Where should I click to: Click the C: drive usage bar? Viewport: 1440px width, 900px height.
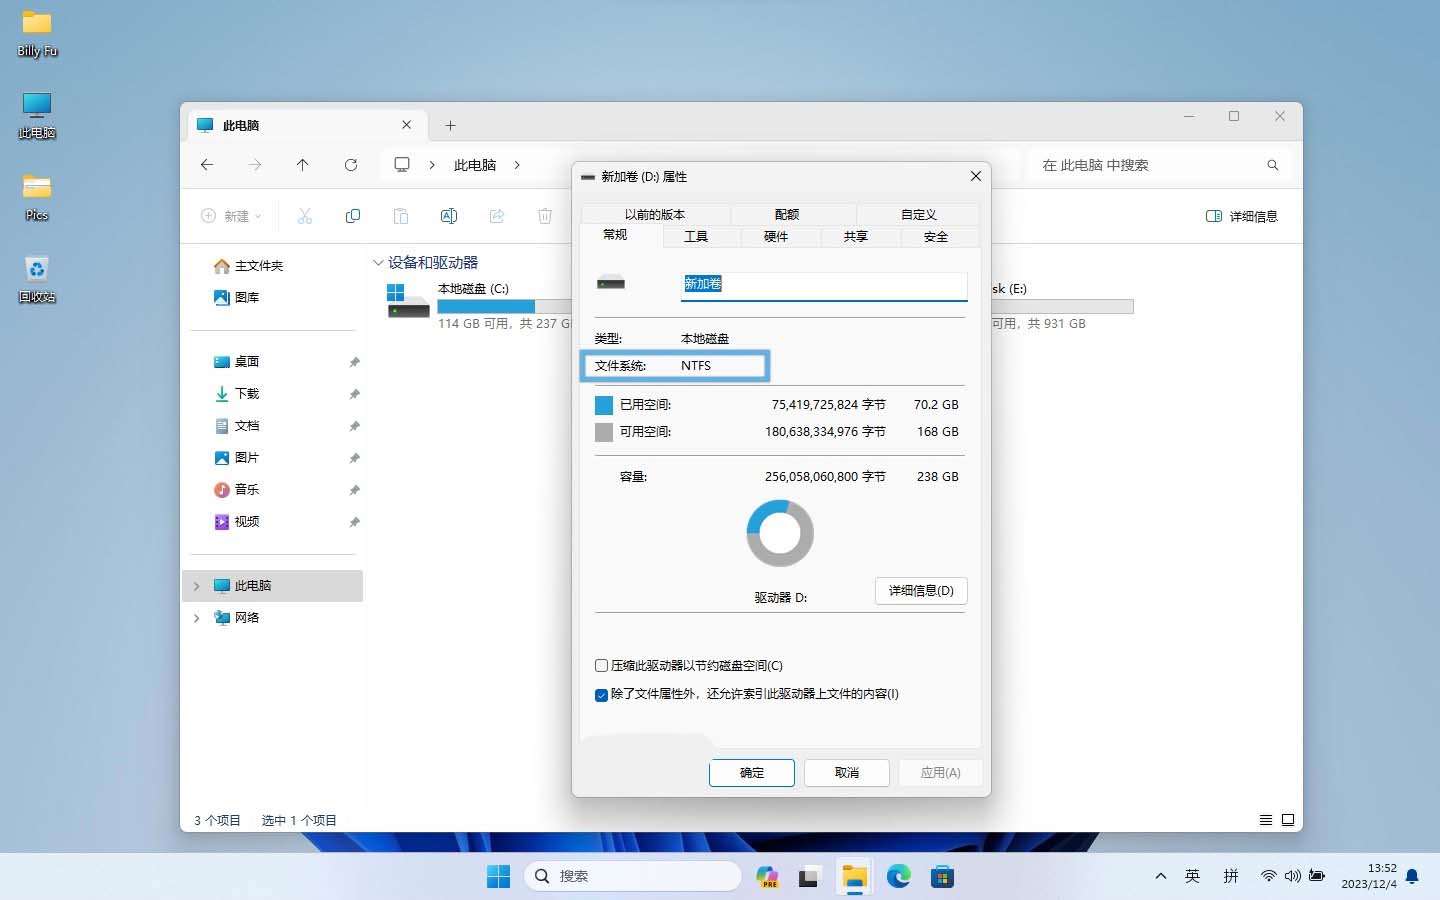click(503, 306)
